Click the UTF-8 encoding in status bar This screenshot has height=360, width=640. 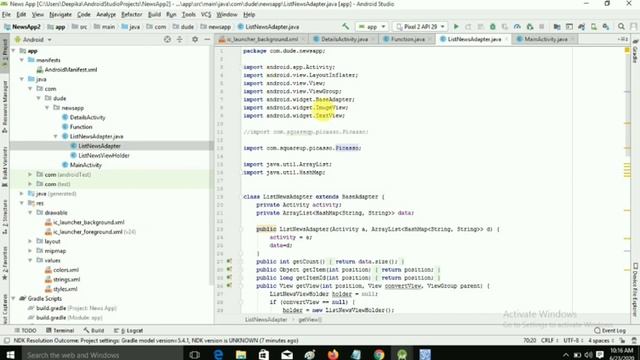573,340
